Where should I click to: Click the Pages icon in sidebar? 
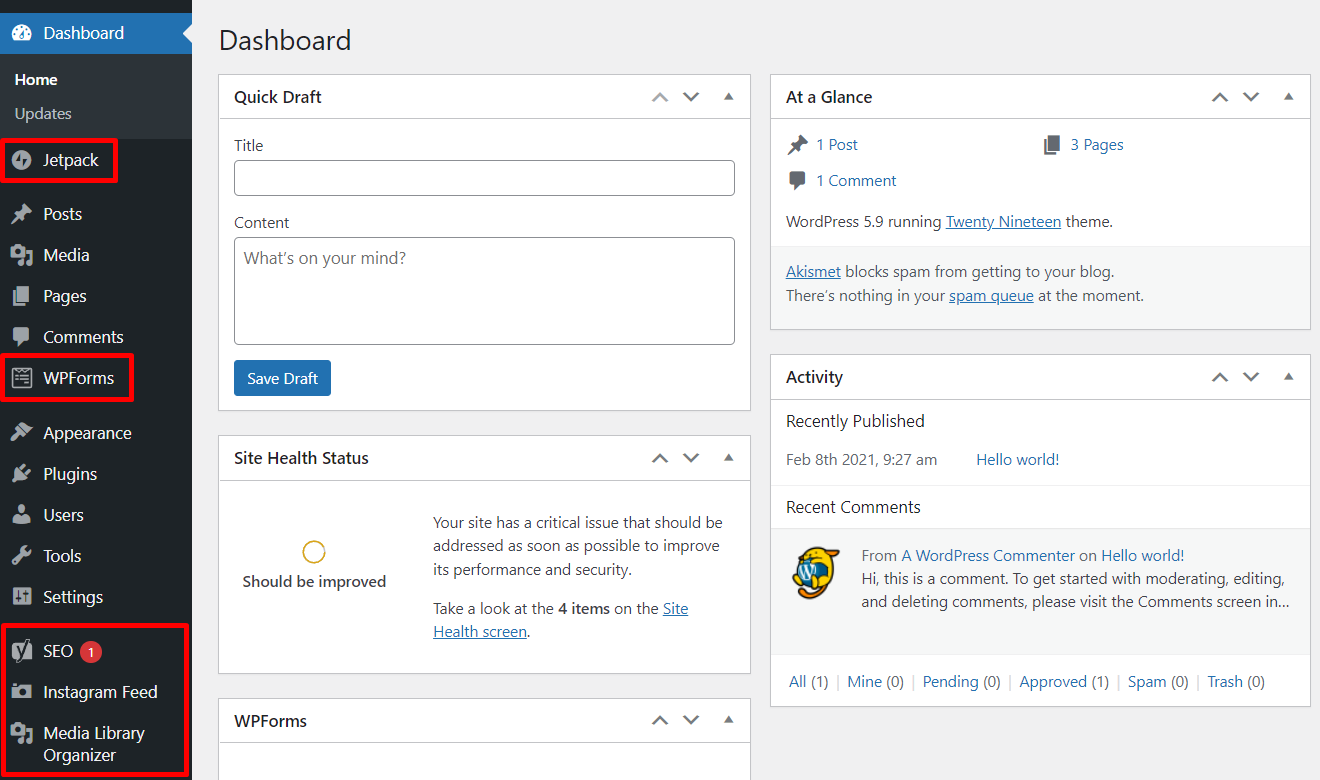(22, 296)
